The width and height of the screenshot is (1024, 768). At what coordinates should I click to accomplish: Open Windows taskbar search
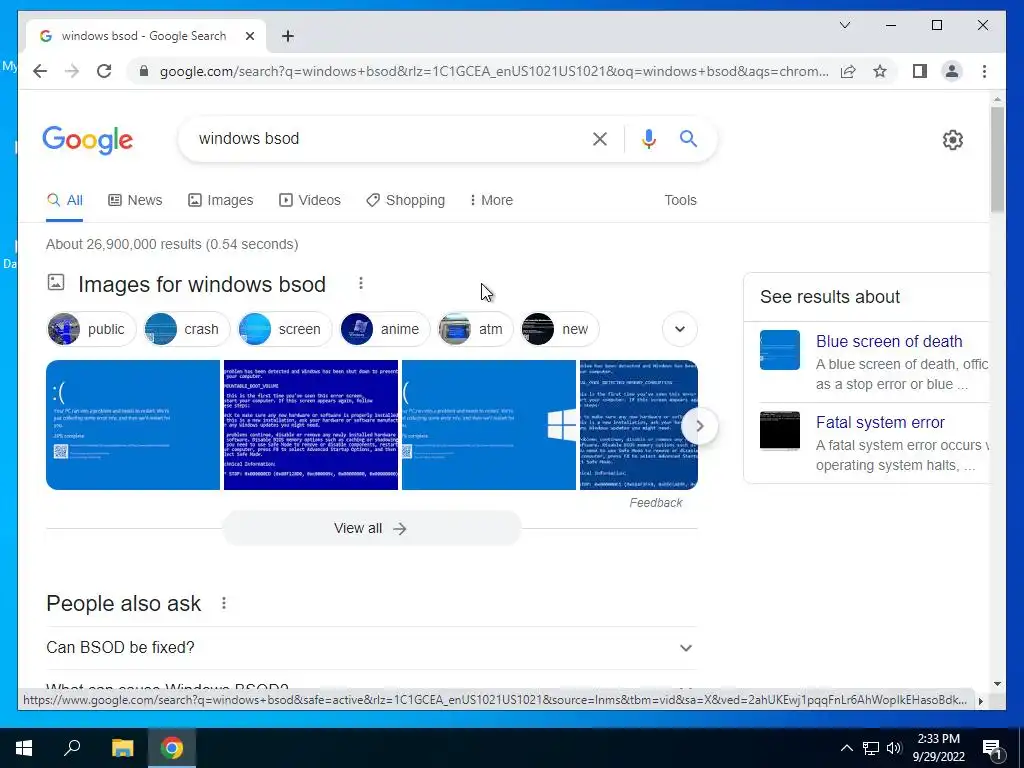point(72,748)
